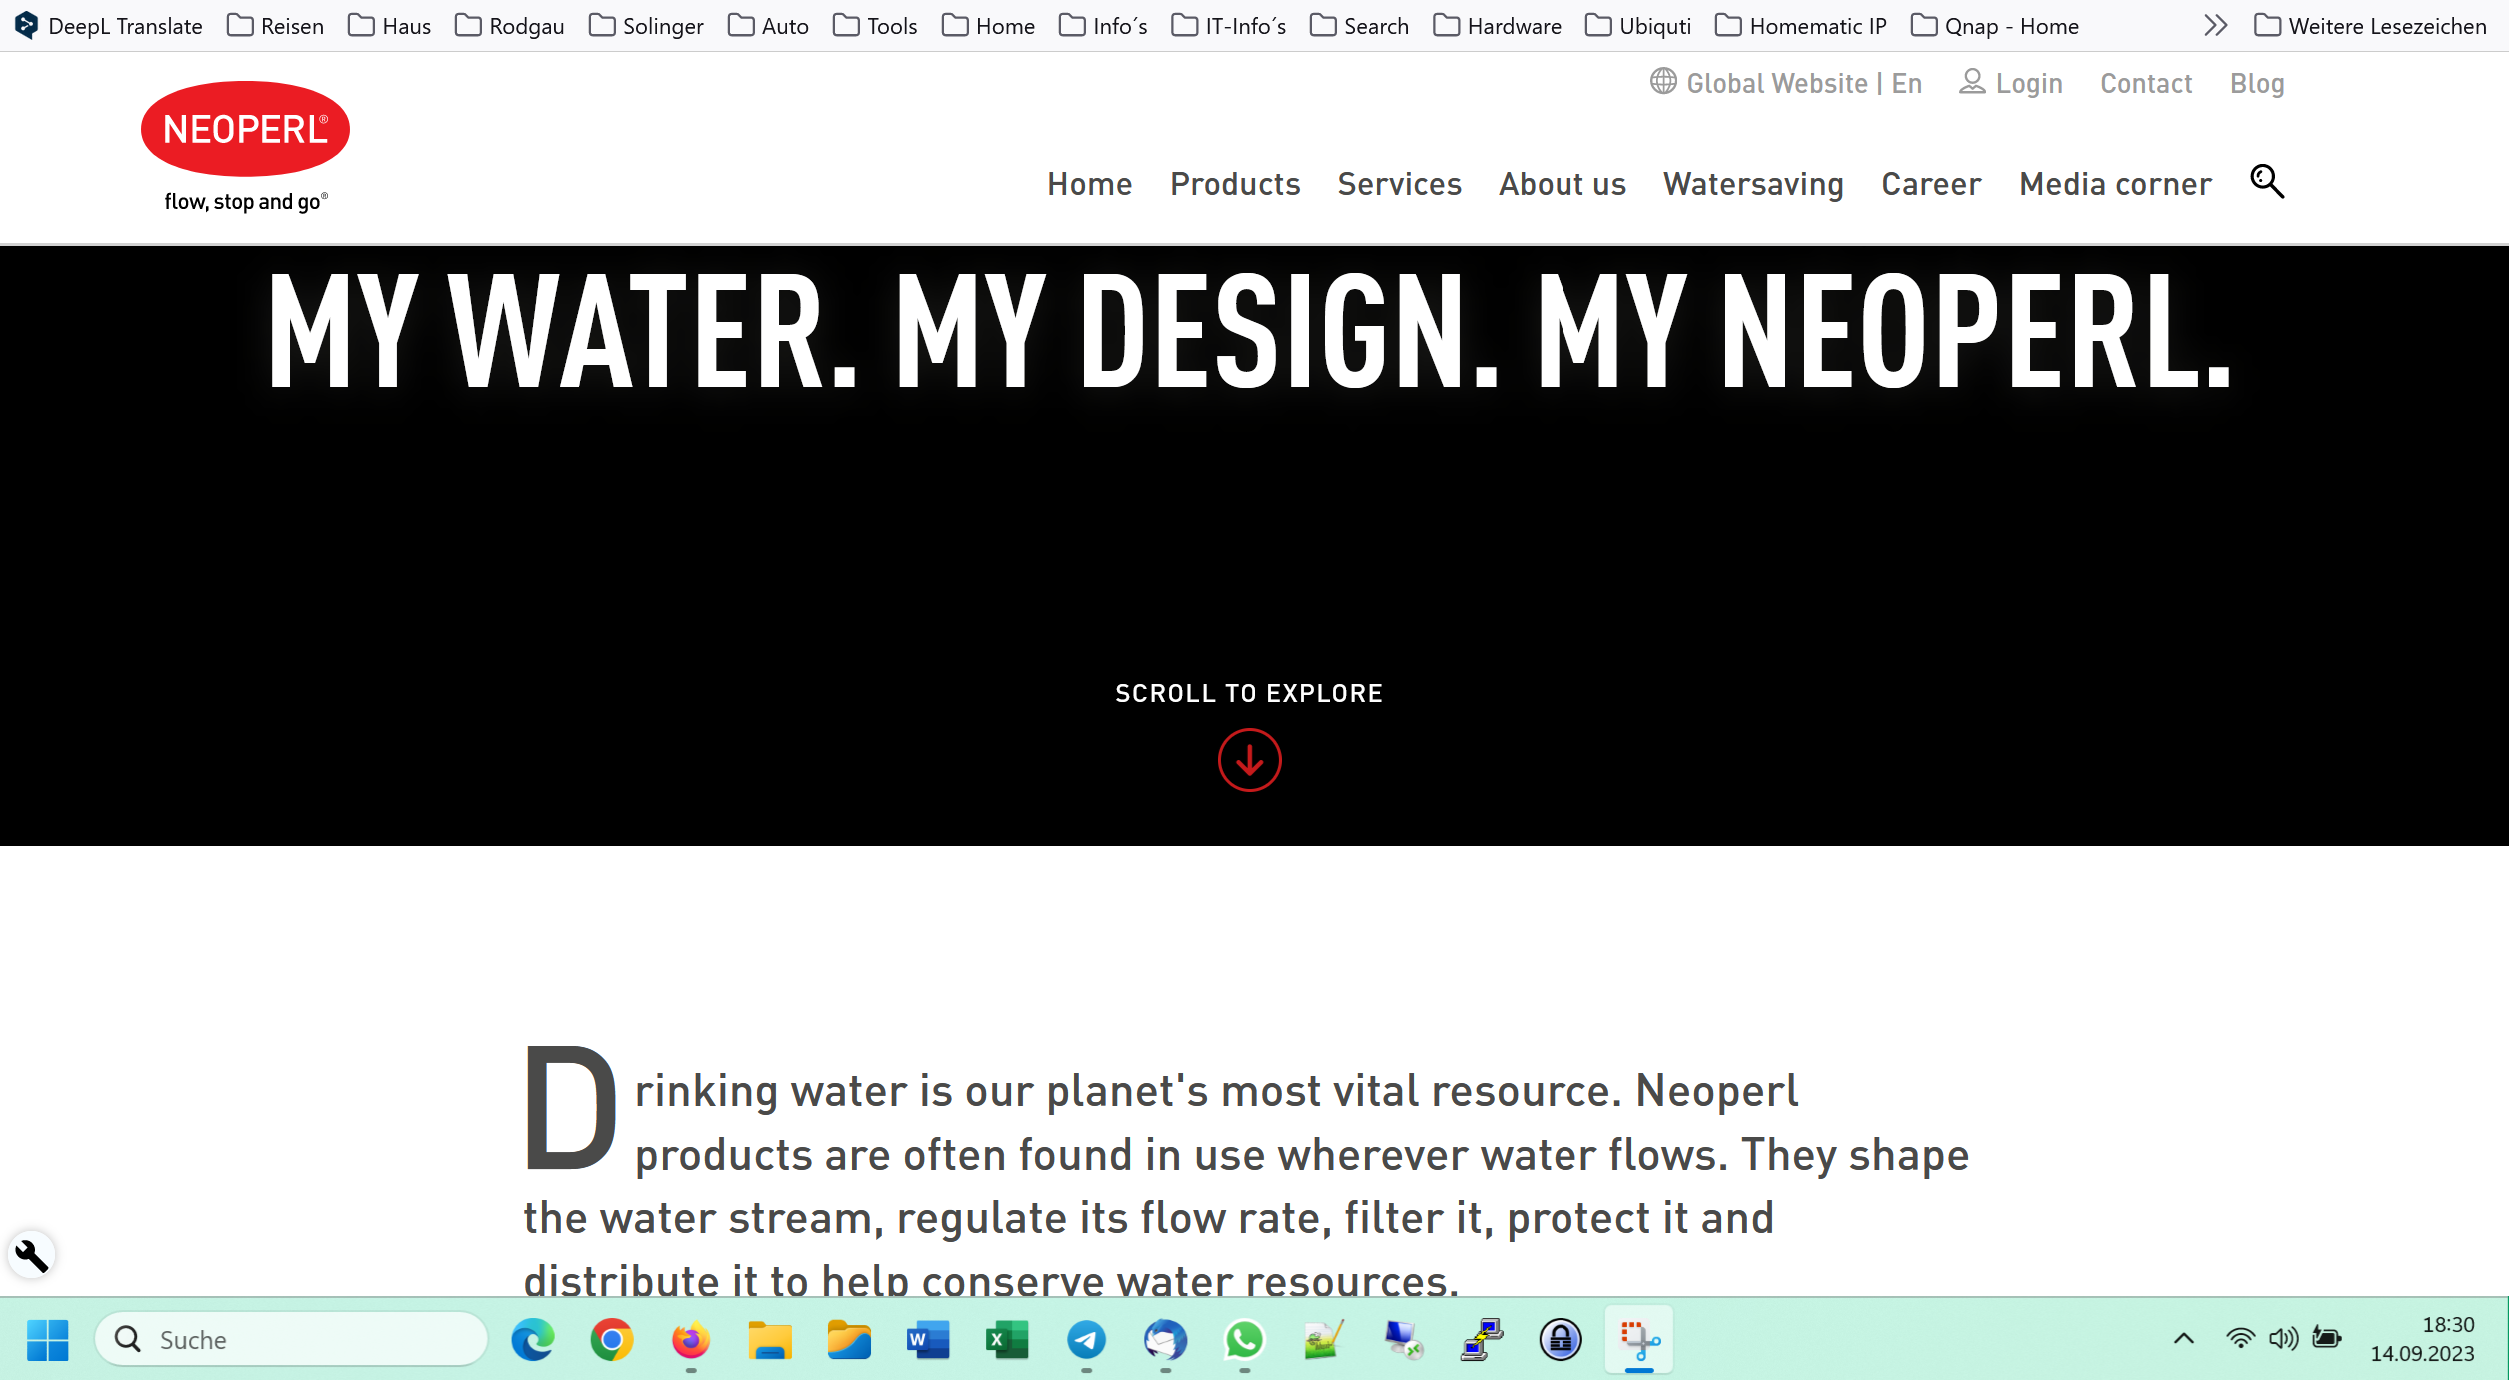2509x1380 pixels.
Task: Open Microsoft Word from the taskbar
Action: point(928,1339)
